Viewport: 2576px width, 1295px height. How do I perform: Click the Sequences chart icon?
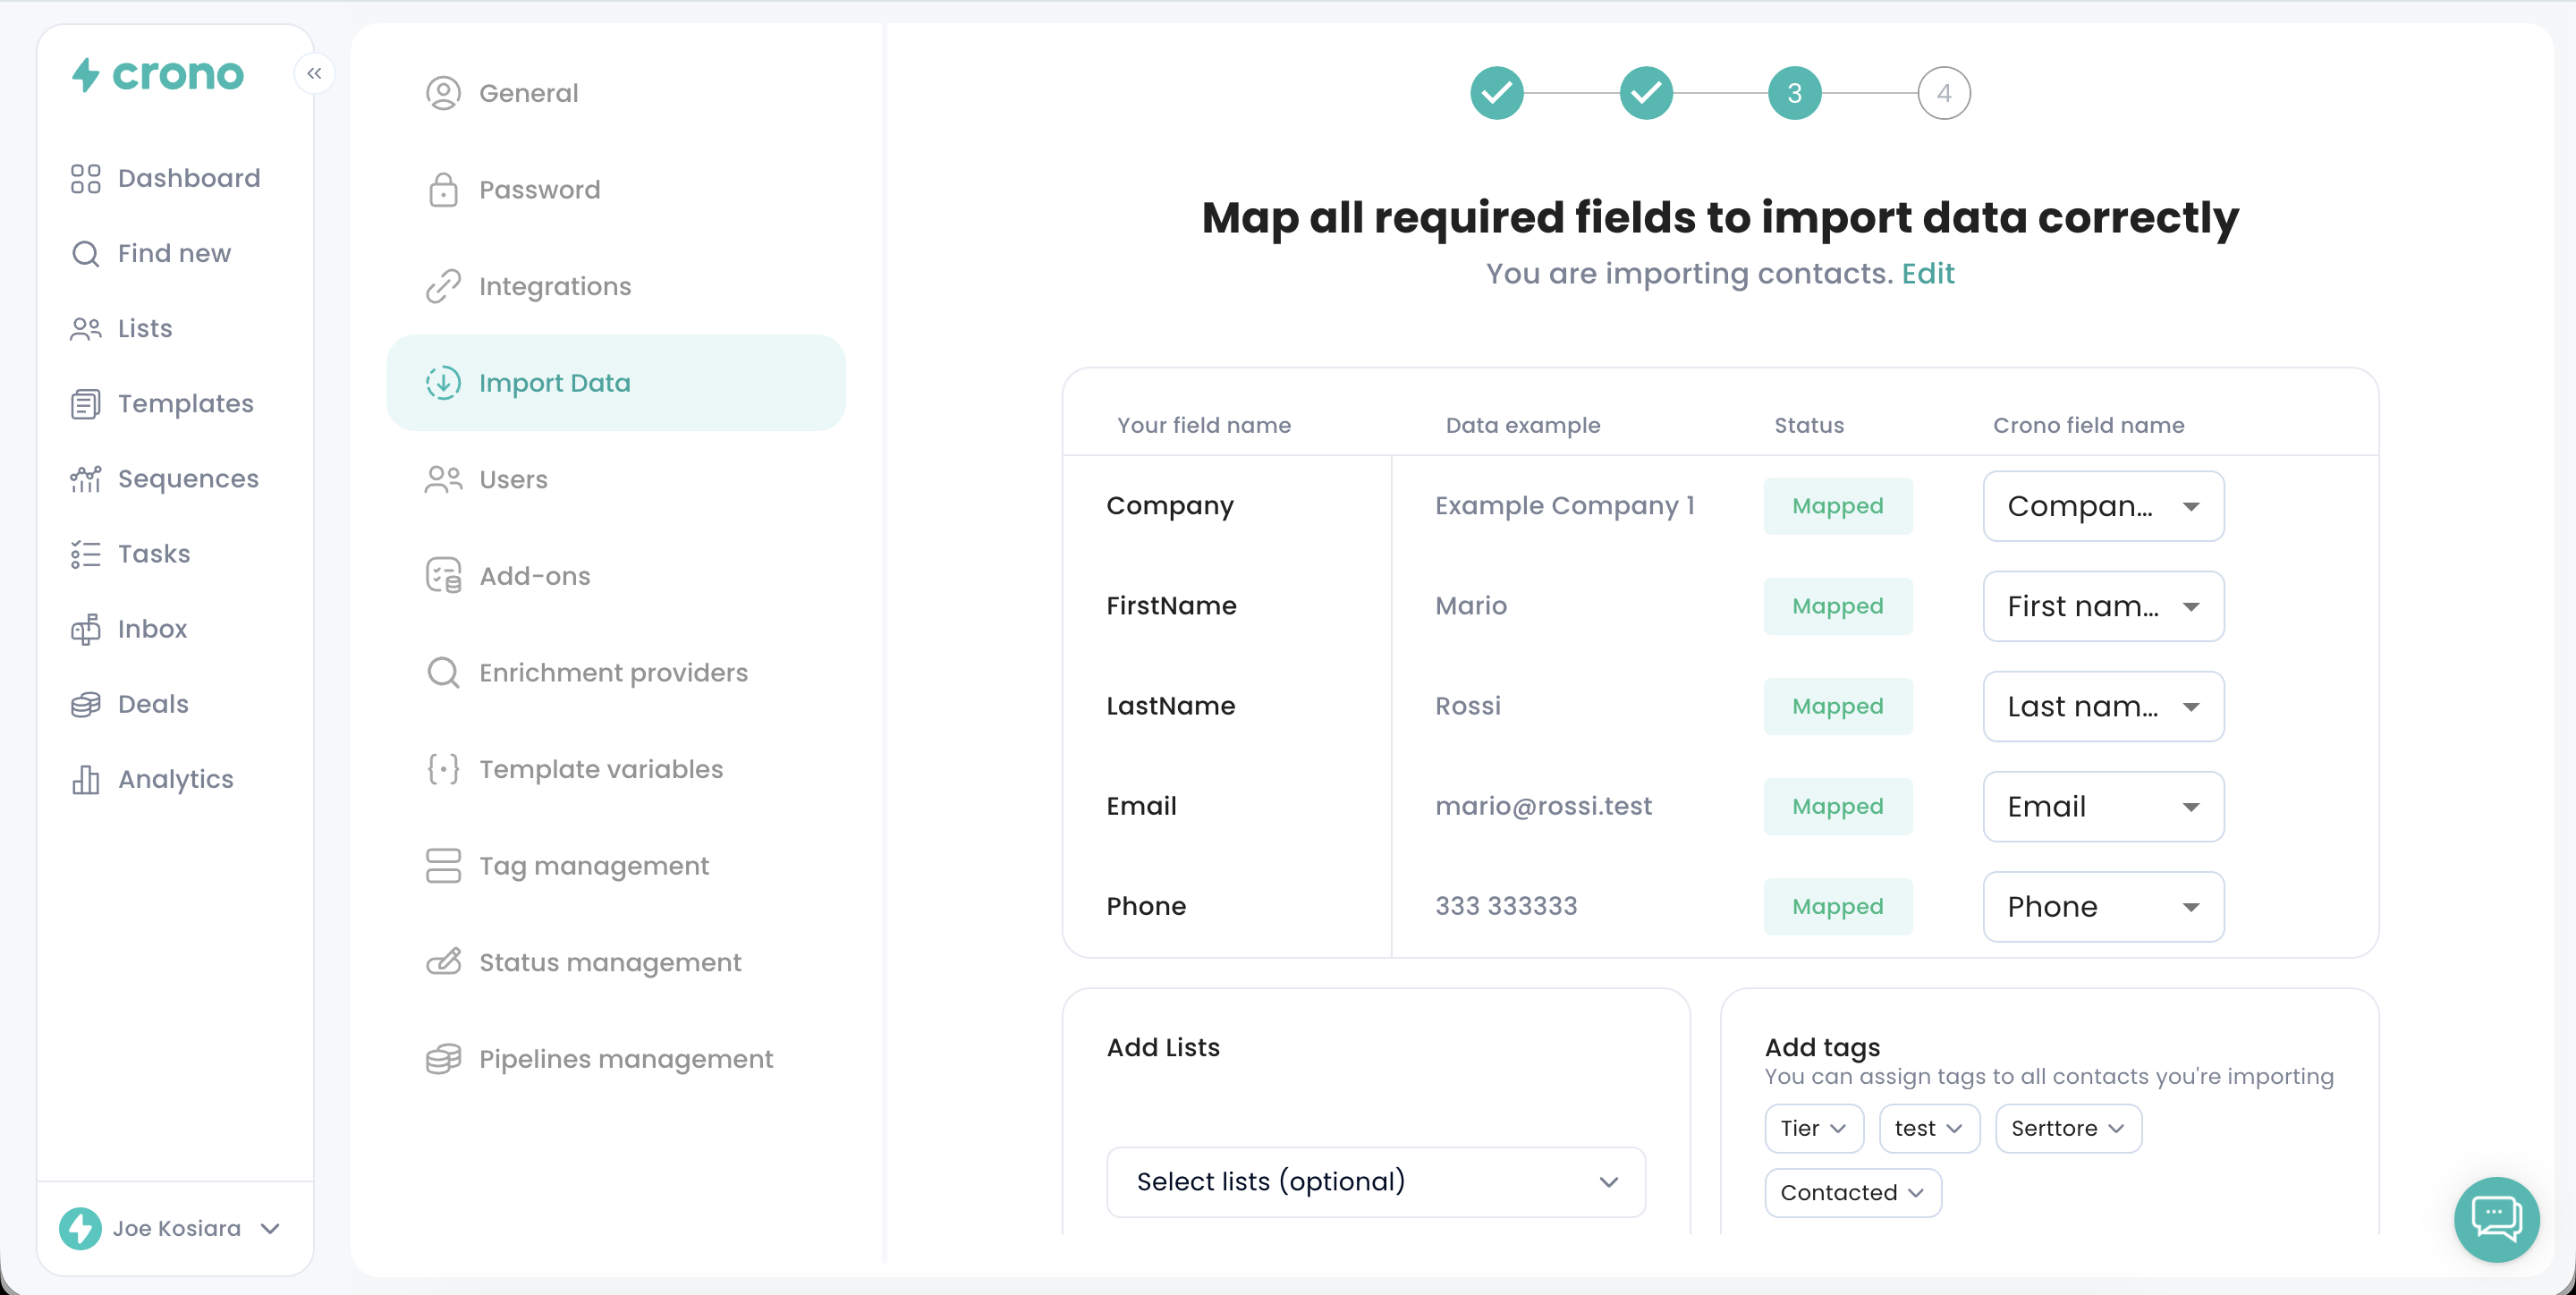(86, 479)
